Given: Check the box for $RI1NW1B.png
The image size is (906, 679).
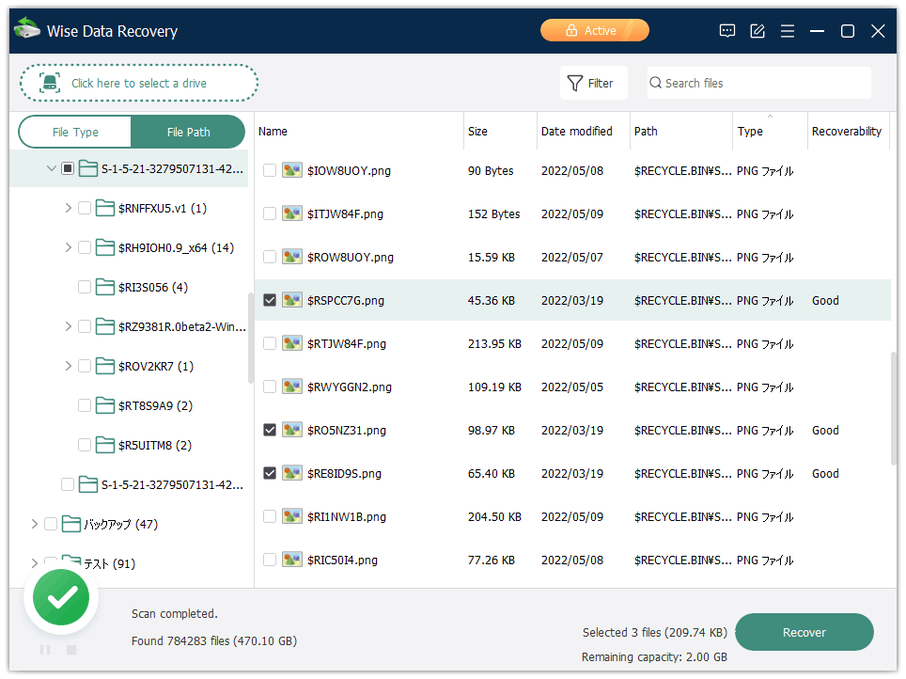Looking at the screenshot, I should click(x=269, y=517).
